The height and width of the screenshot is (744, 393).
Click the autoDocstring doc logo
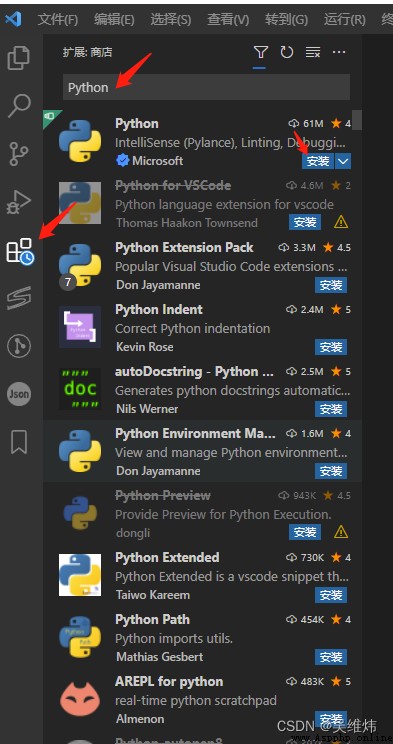(80, 389)
